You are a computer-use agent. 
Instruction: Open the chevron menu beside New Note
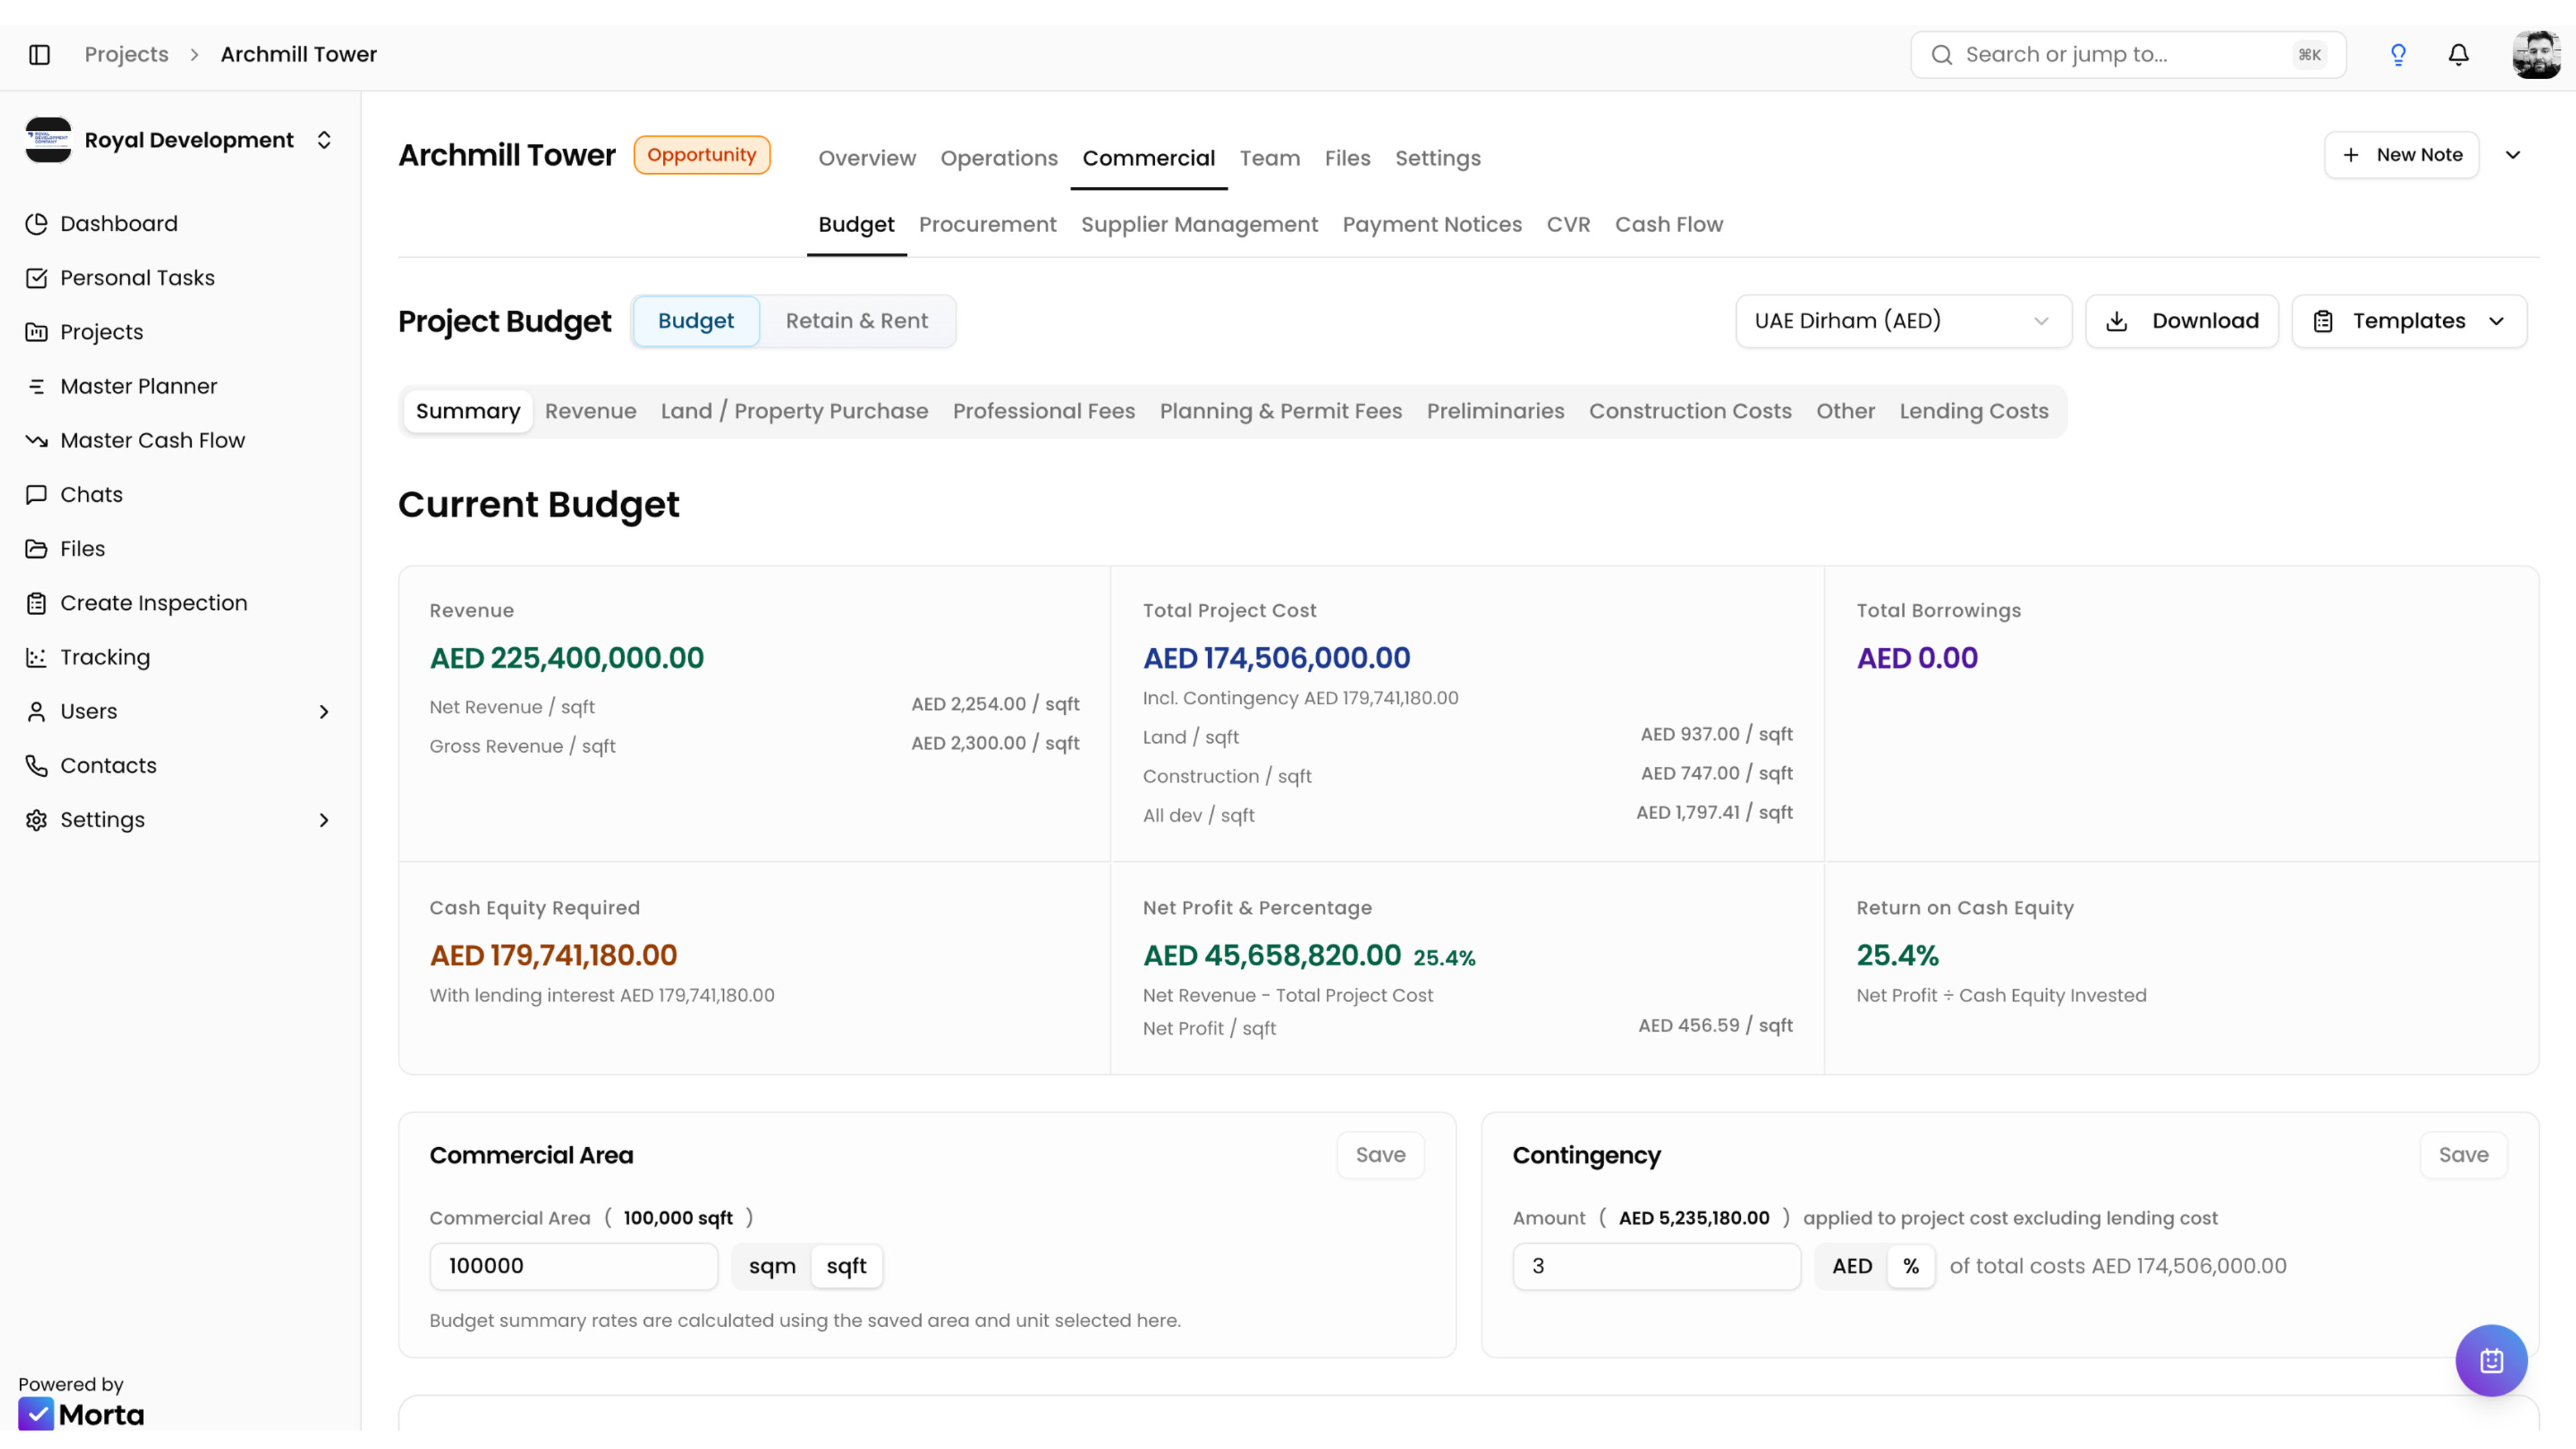[x=2512, y=155]
